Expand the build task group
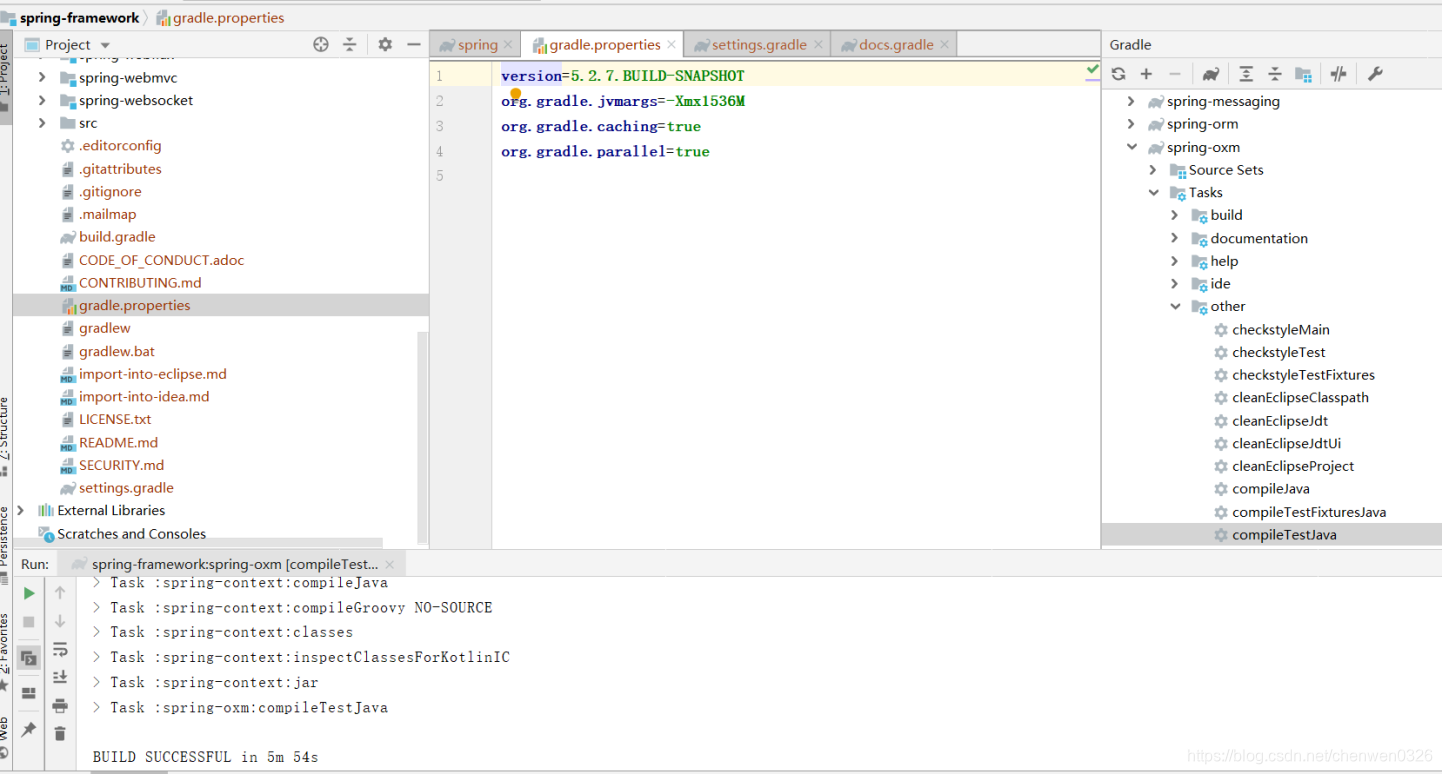The width and height of the screenshot is (1442, 774). pos(1175,215)
